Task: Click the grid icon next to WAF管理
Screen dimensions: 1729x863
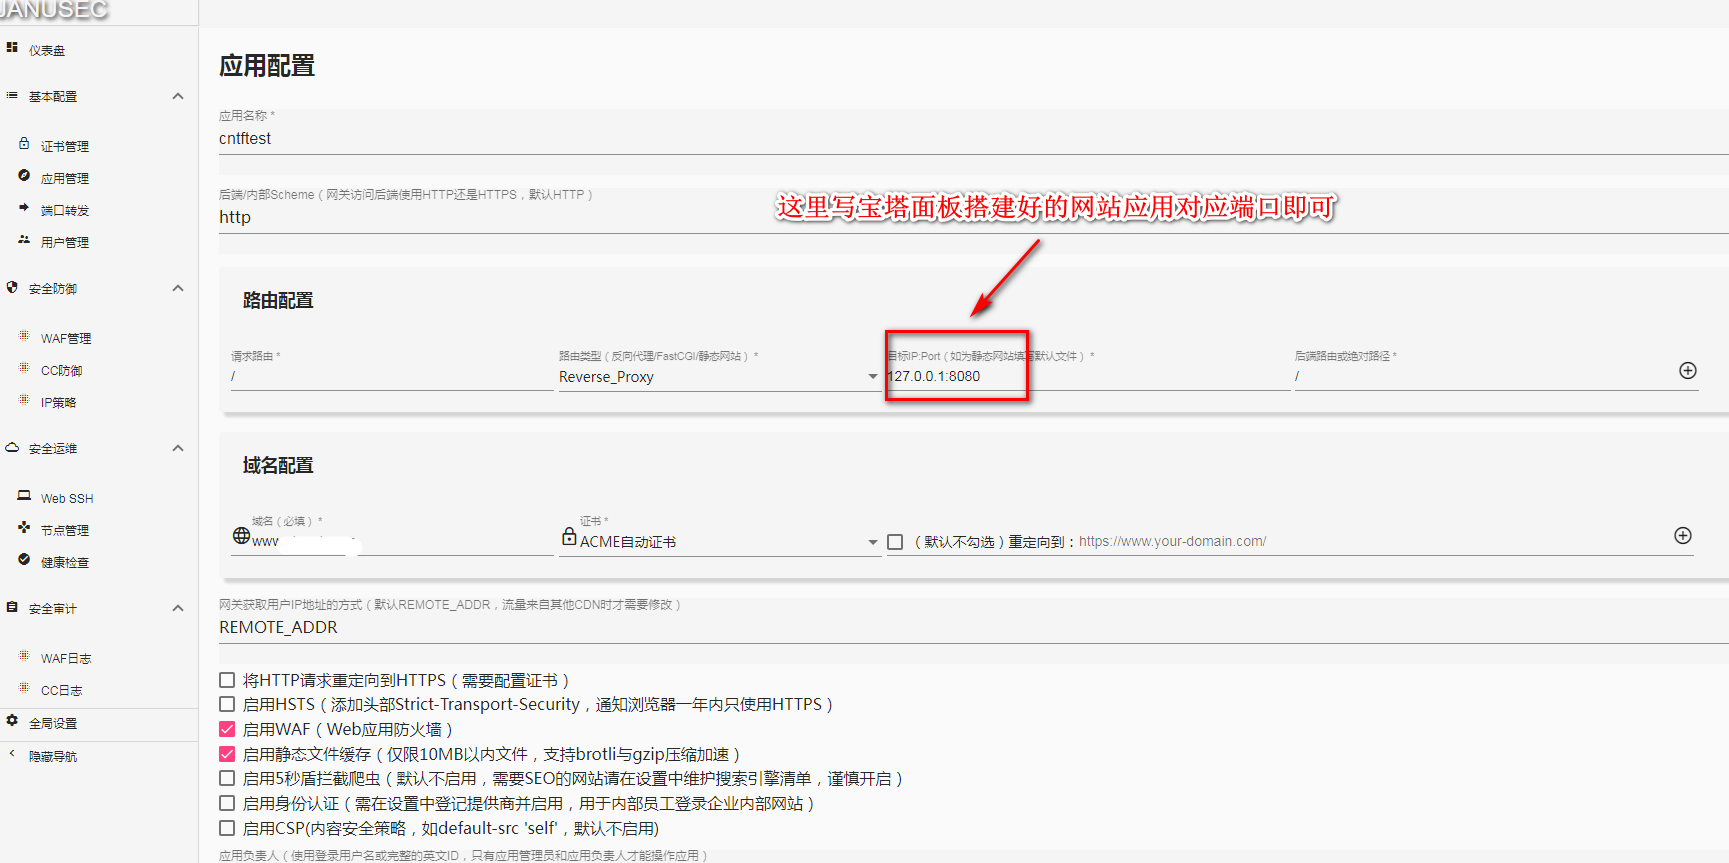Action: (x=24, y=336)
